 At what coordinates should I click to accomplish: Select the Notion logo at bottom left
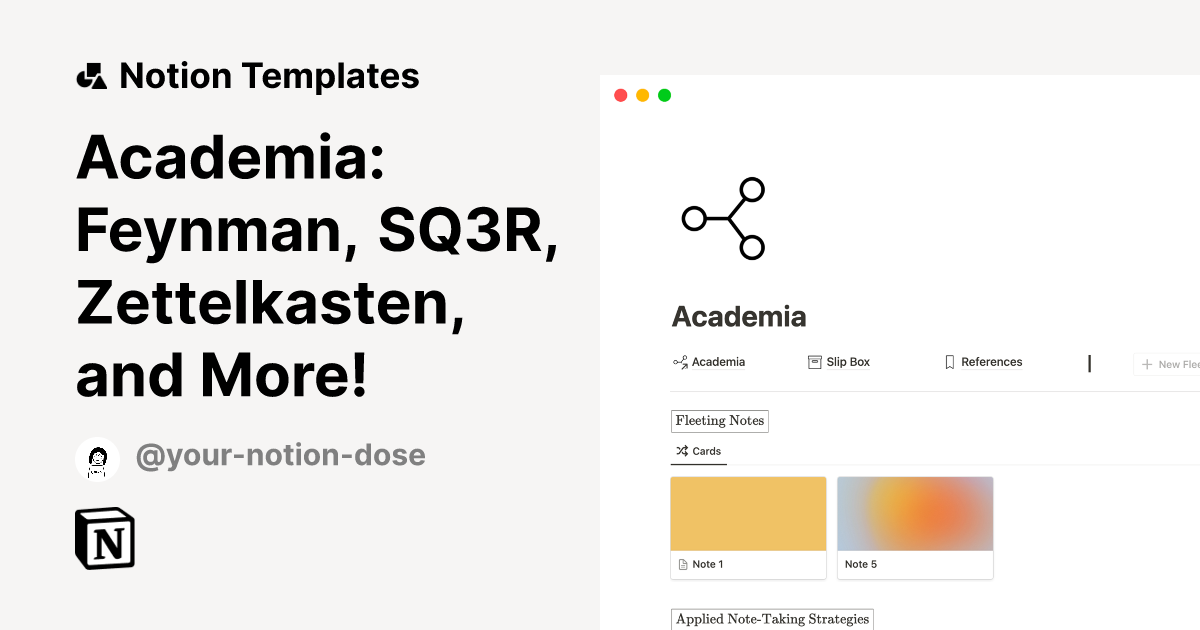coord(104,538)
